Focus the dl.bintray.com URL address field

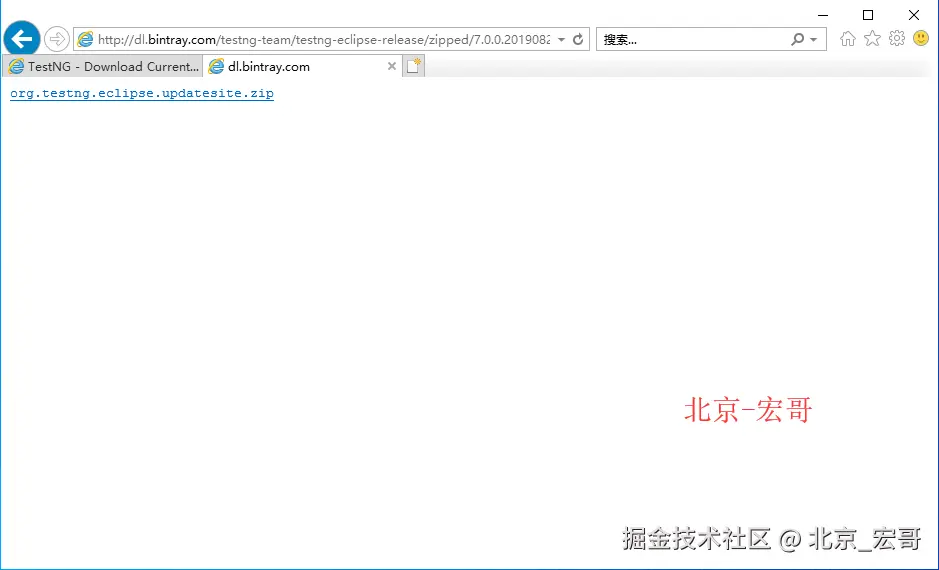click(323, 40)
